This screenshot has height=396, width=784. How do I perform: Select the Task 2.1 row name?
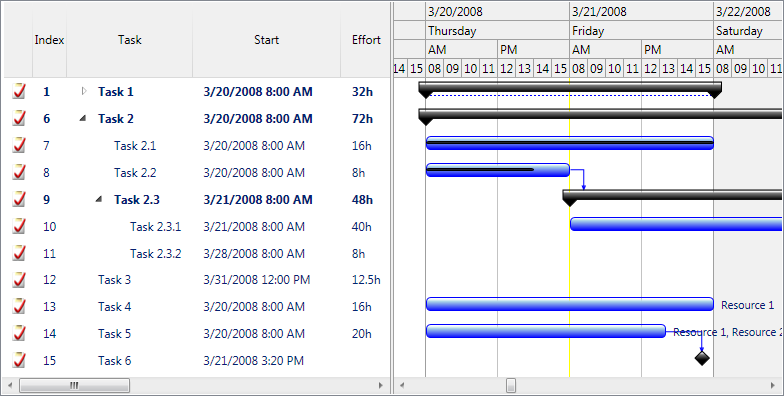[x=135, y=146]
